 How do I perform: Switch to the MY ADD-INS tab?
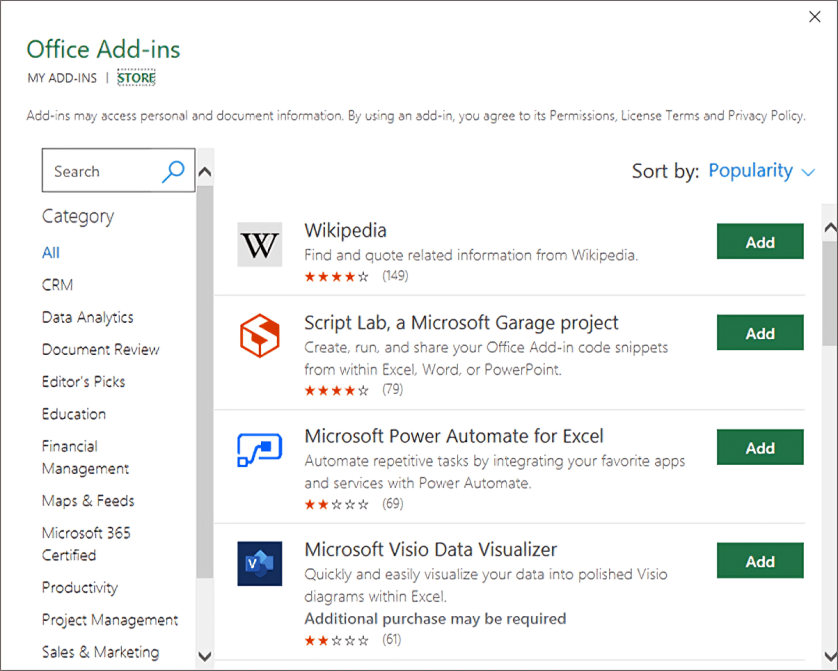tap(62, 78)
